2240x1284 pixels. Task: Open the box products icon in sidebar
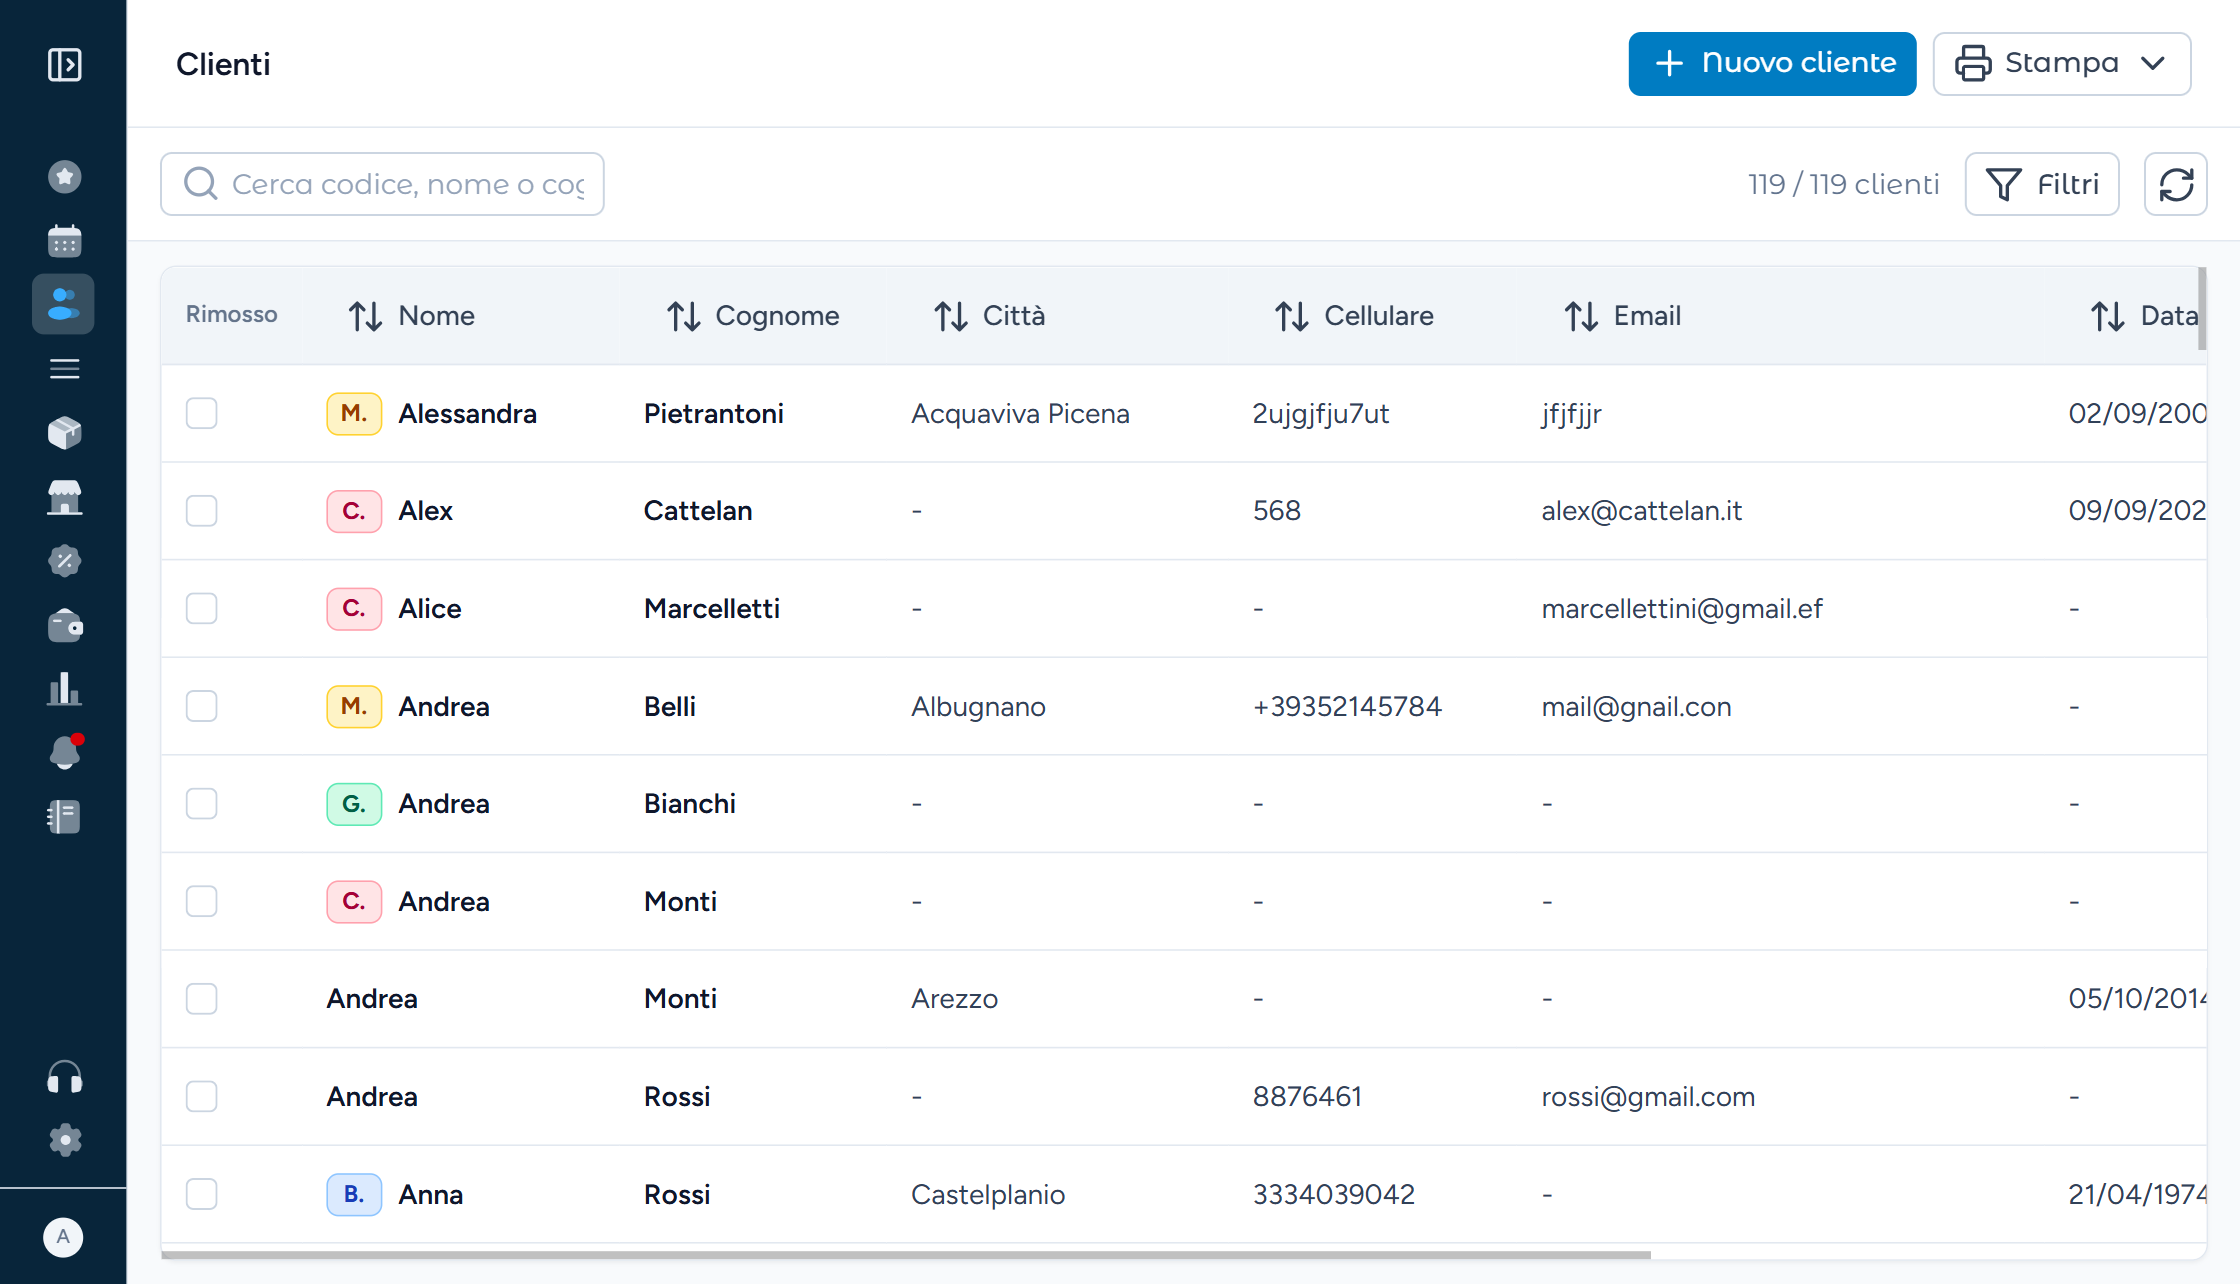coord(64,433)
